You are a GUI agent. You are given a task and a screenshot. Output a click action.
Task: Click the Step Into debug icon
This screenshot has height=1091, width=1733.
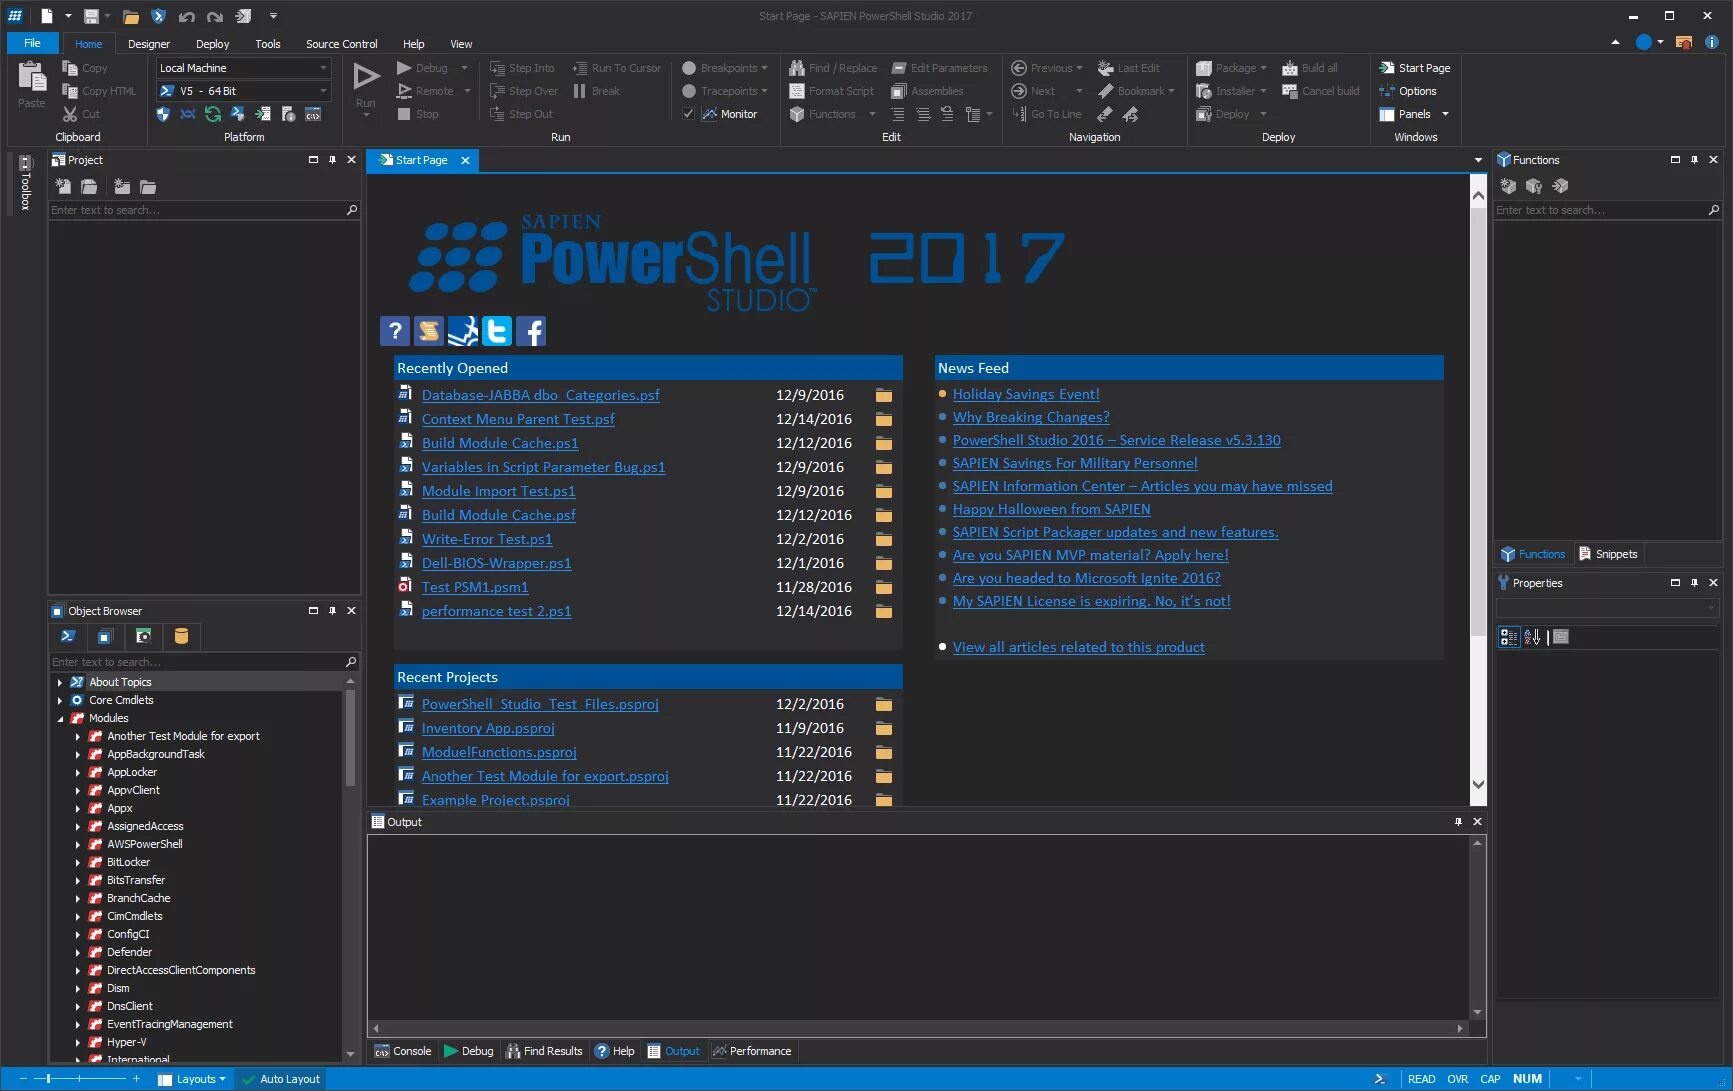(x=497, y=68)
